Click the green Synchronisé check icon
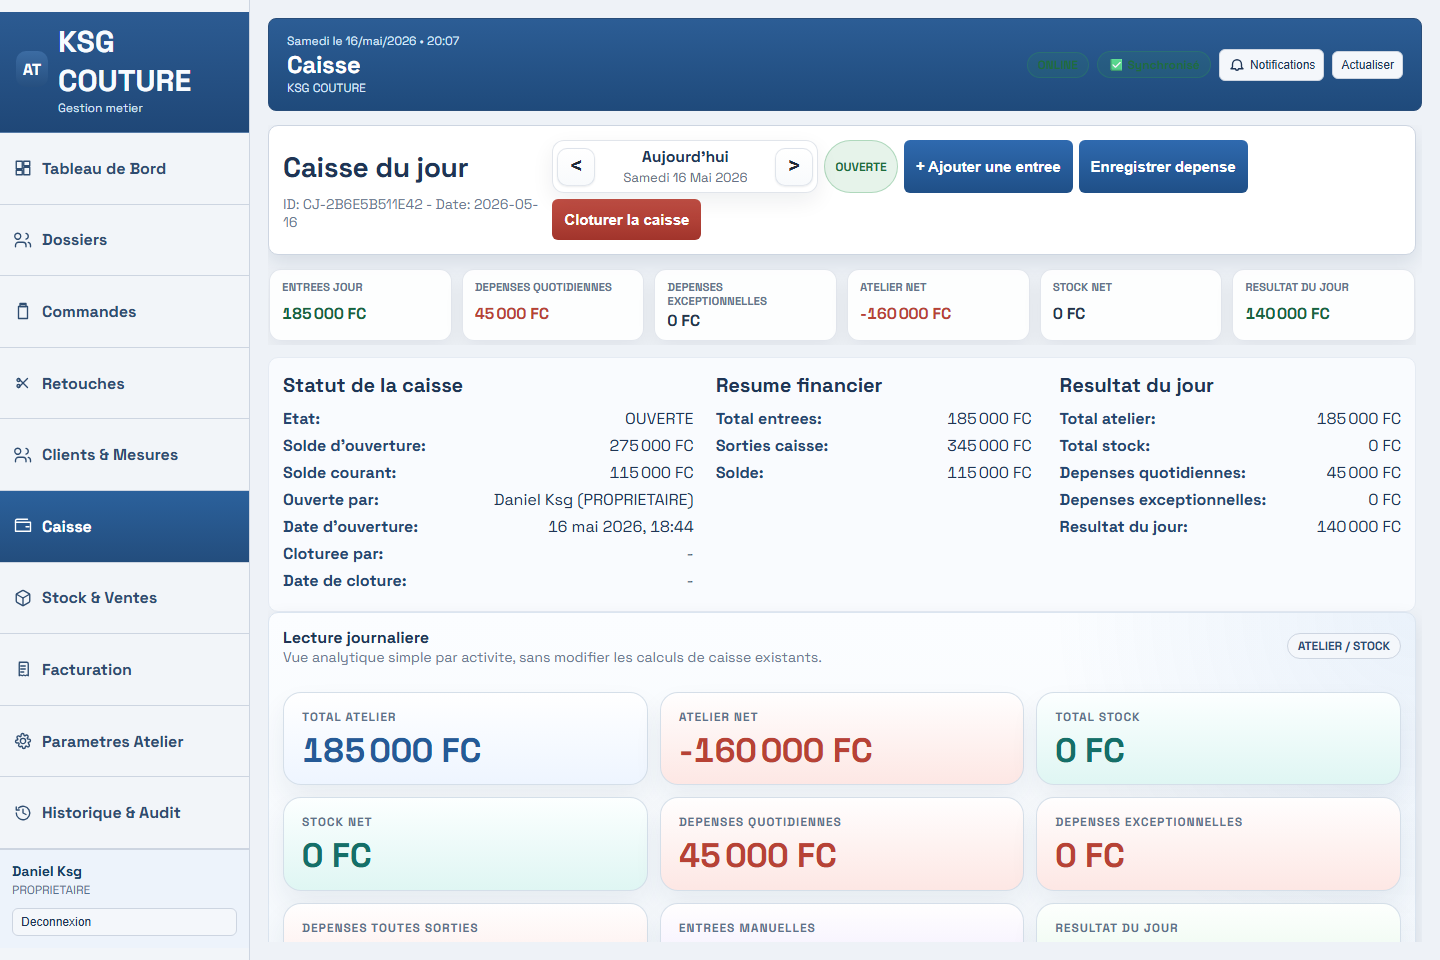Screen dimensions: 1440x960 1116,65
